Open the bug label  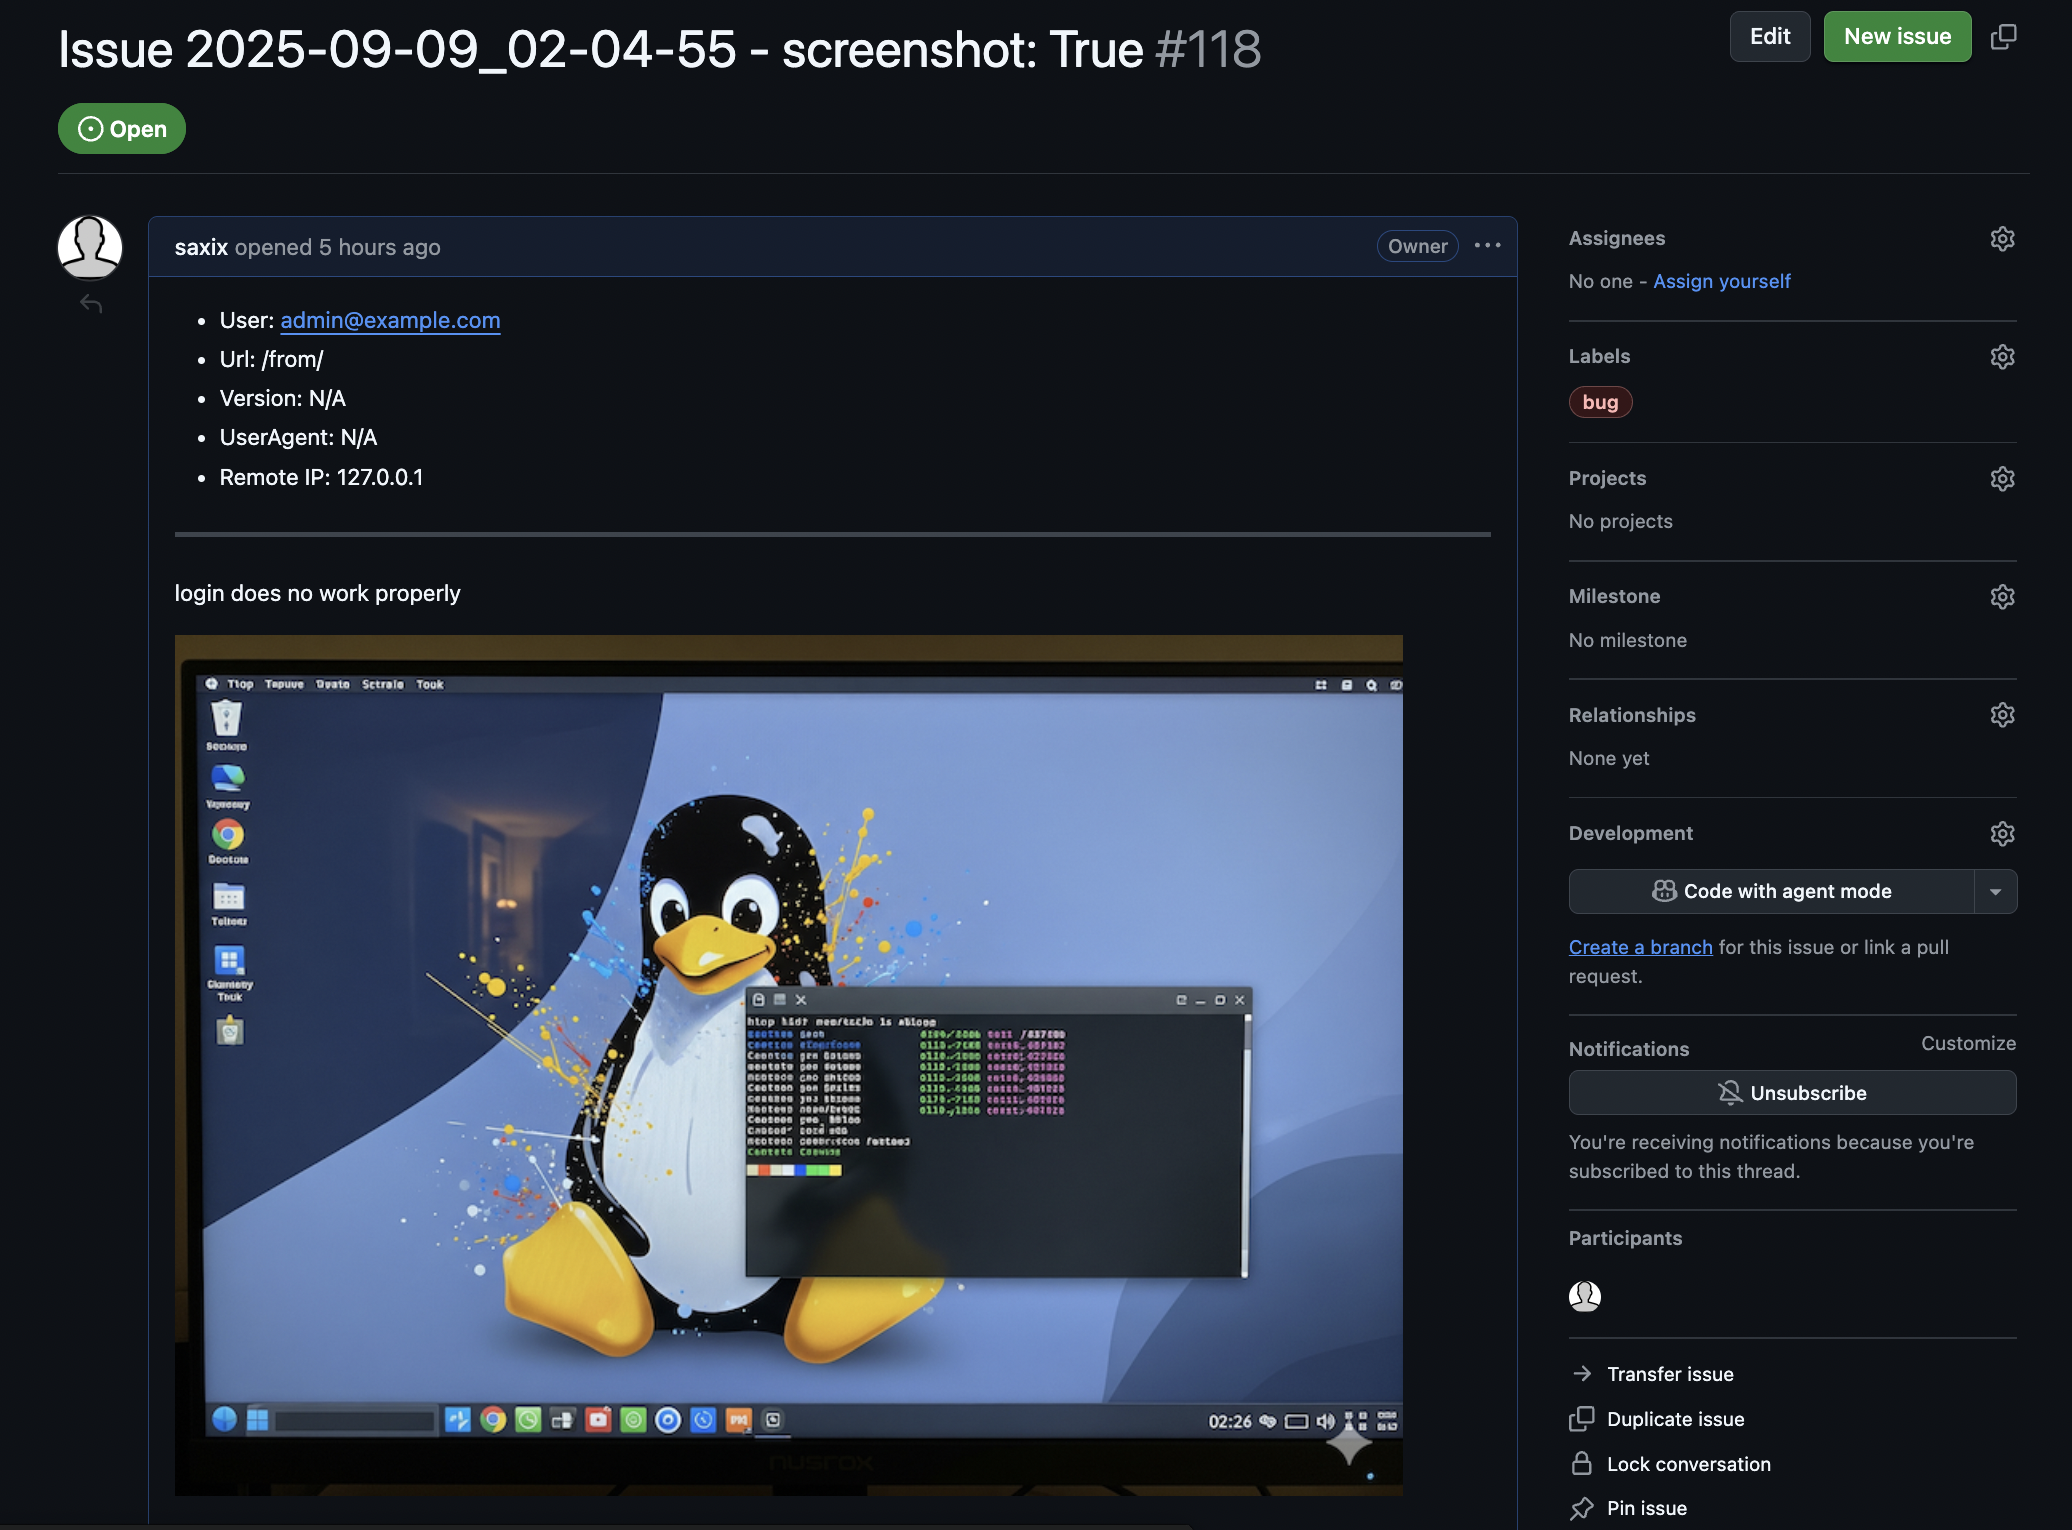point(1600,402)
